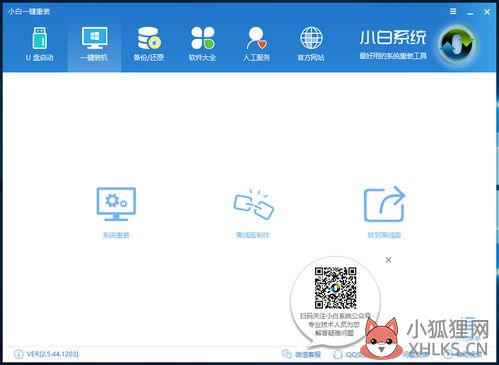499x365 pixels.
Task: Click the version info icon
Action: pos(18,354)
